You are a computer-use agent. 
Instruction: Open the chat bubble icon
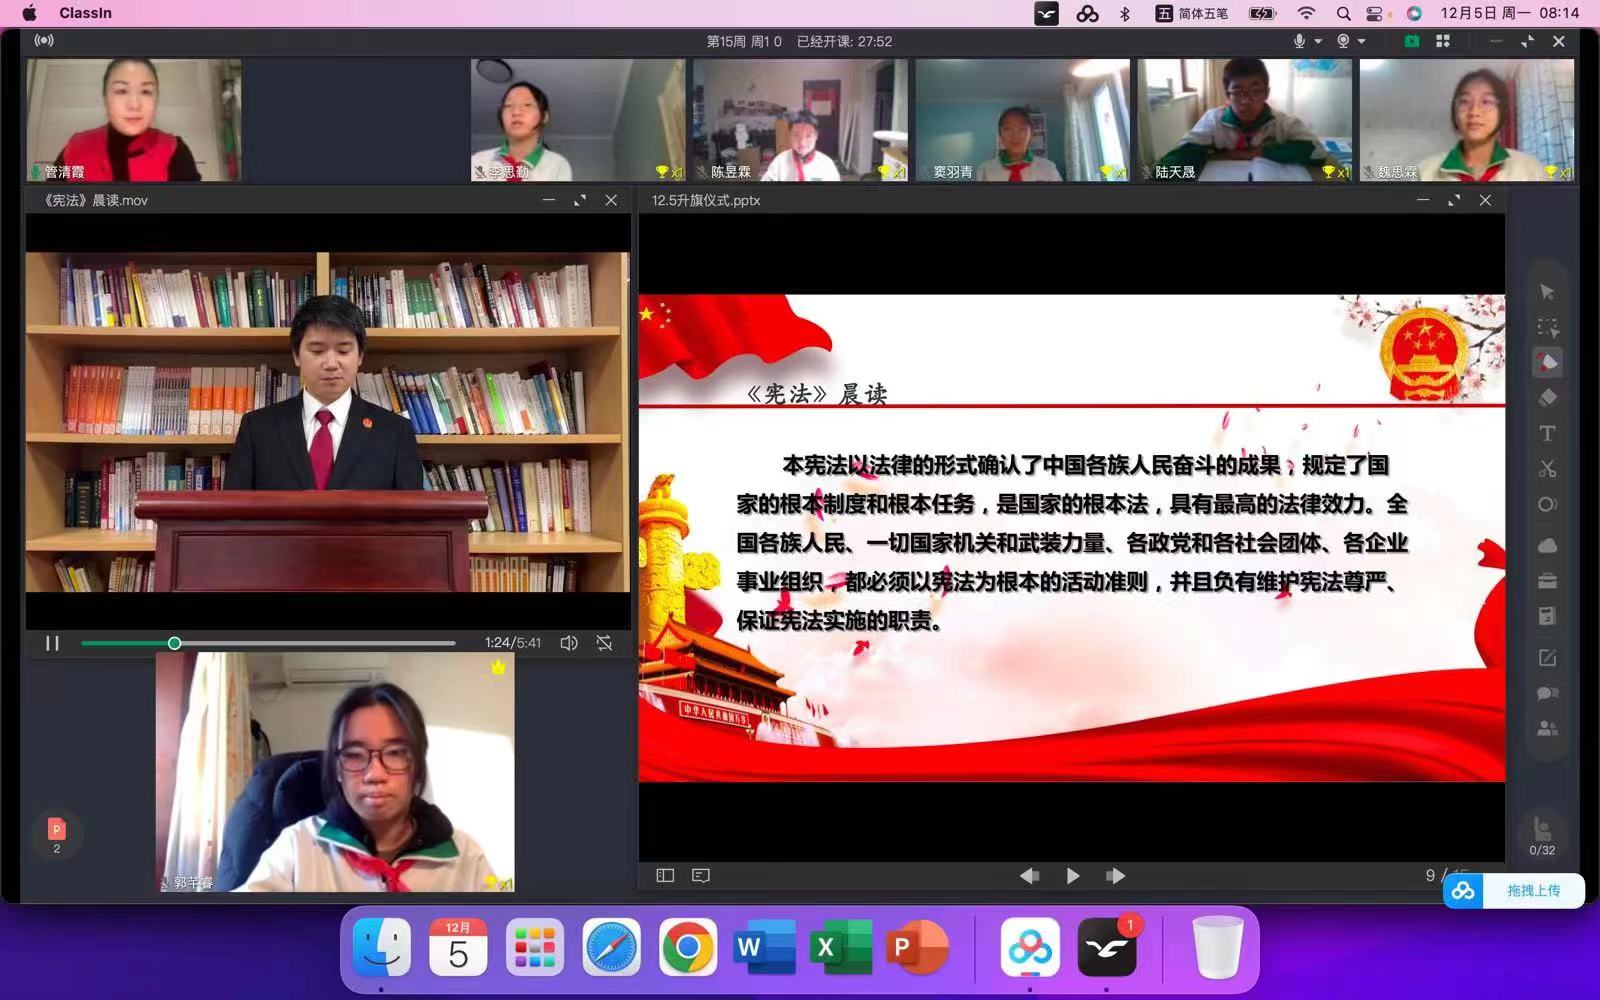coord(1547,693)
